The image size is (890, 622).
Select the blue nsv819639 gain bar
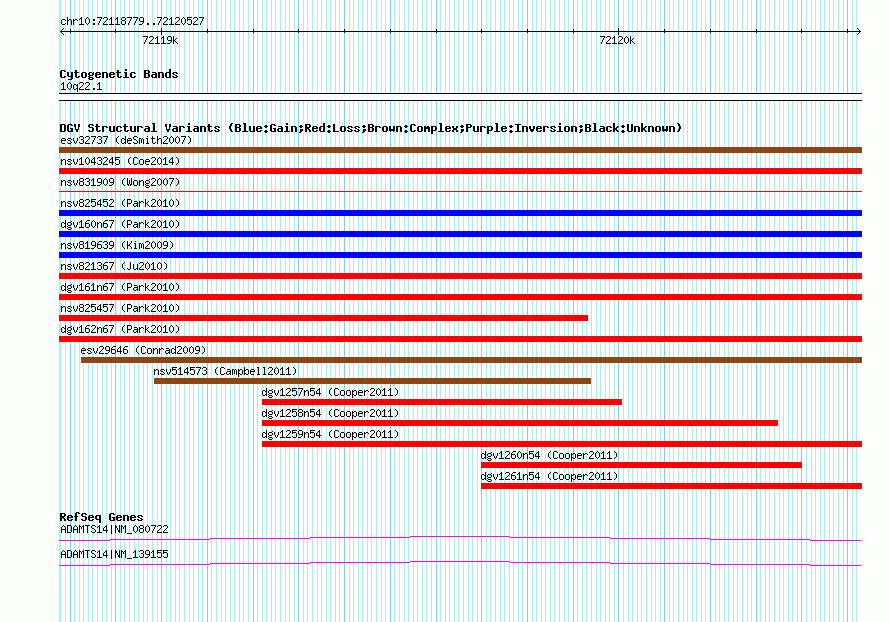point(460,255)
